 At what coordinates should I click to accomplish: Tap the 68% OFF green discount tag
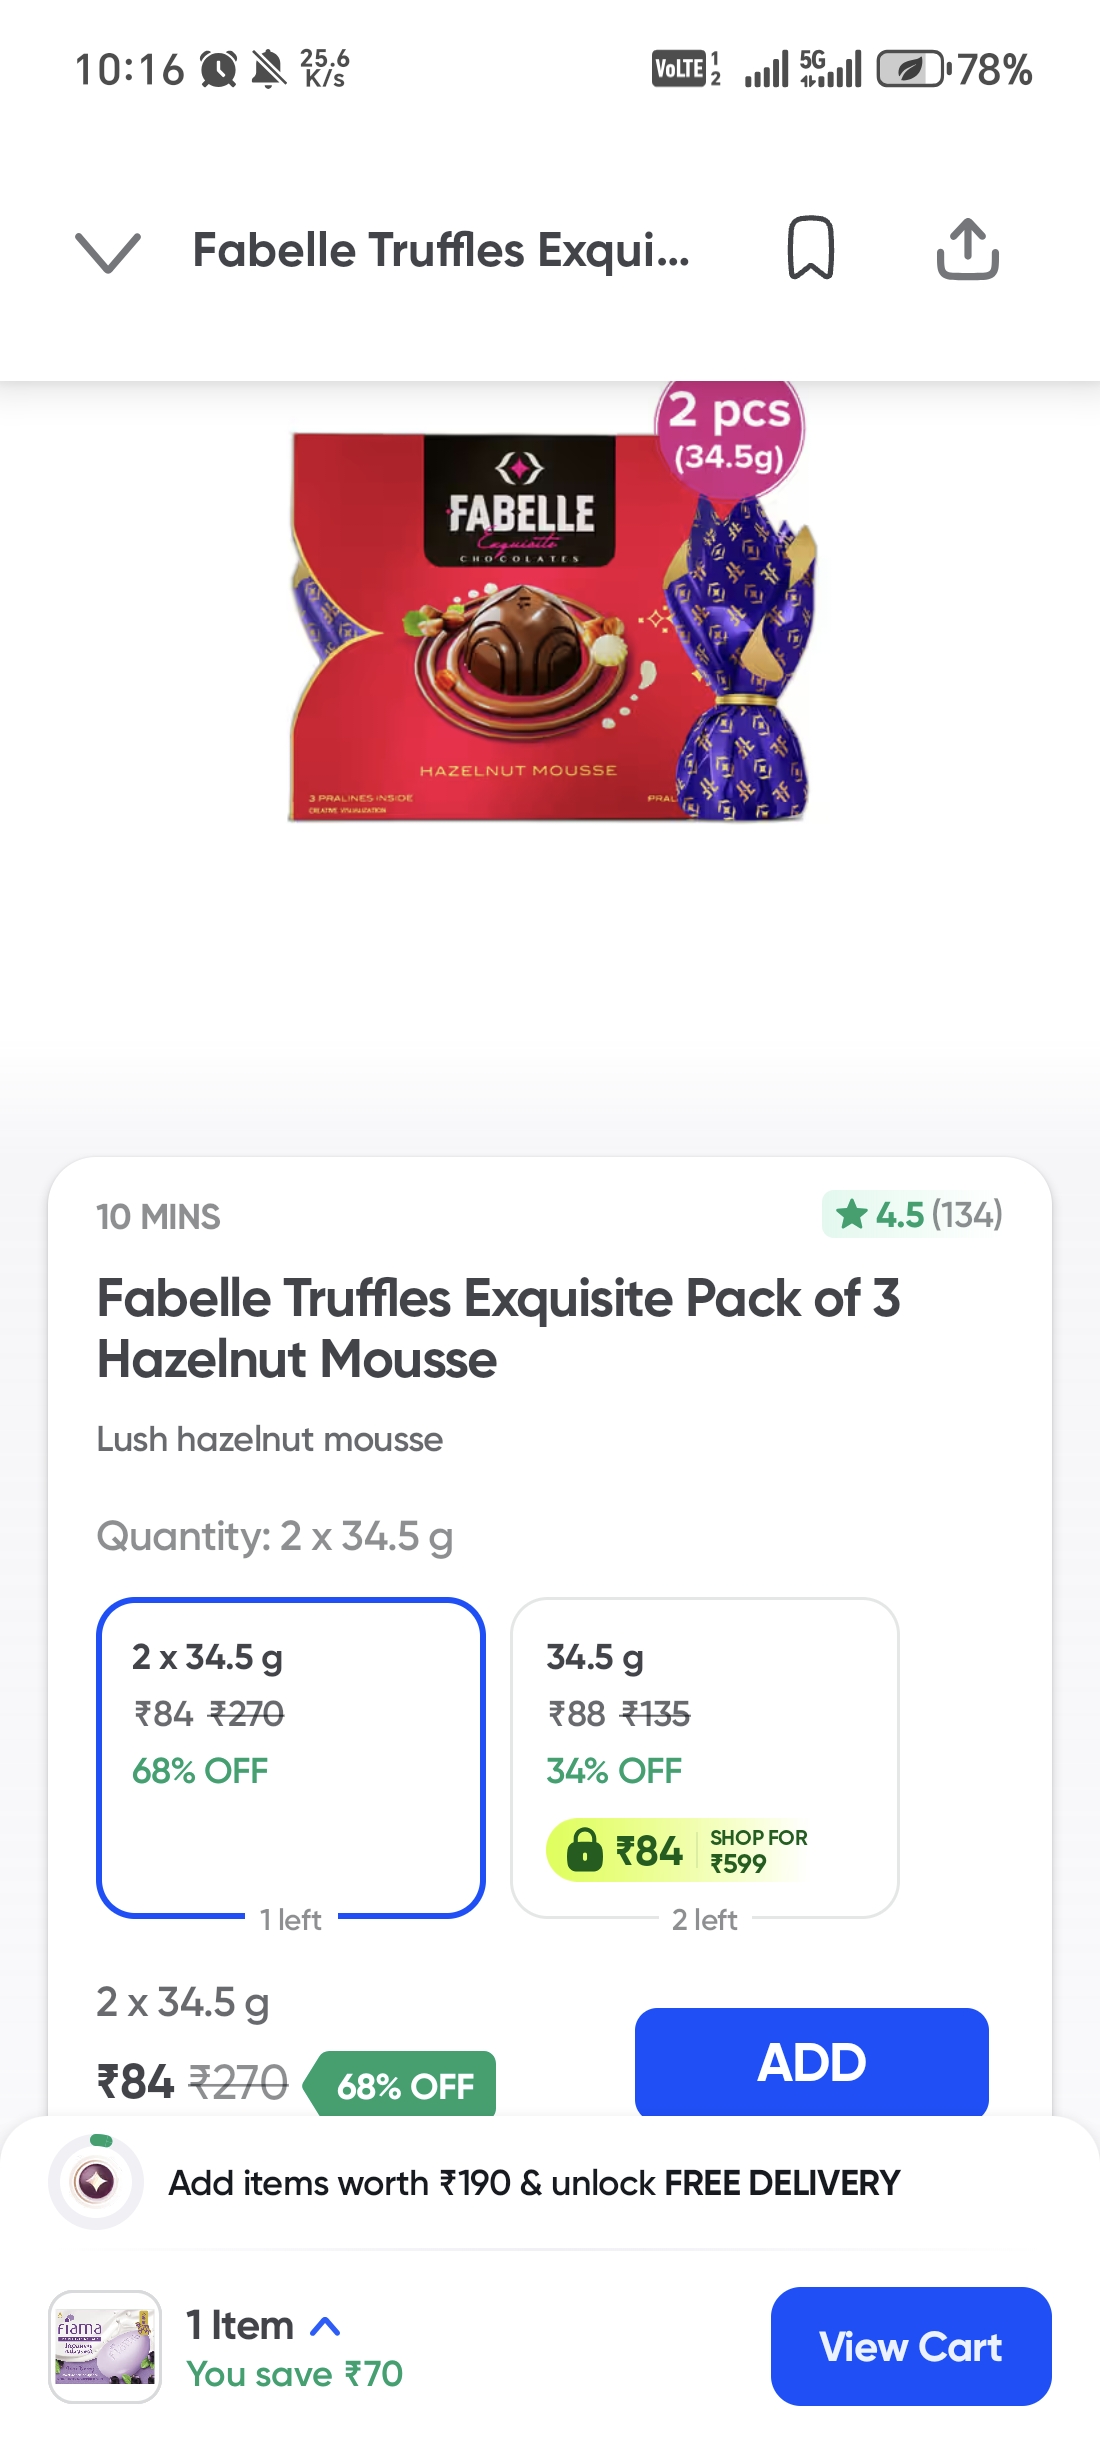click(x=405, y=2086)
